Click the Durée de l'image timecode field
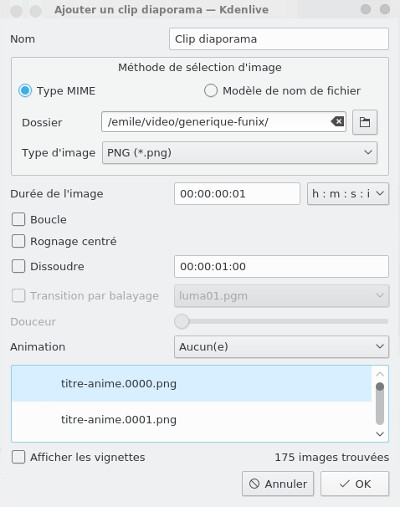 (237, 194)
